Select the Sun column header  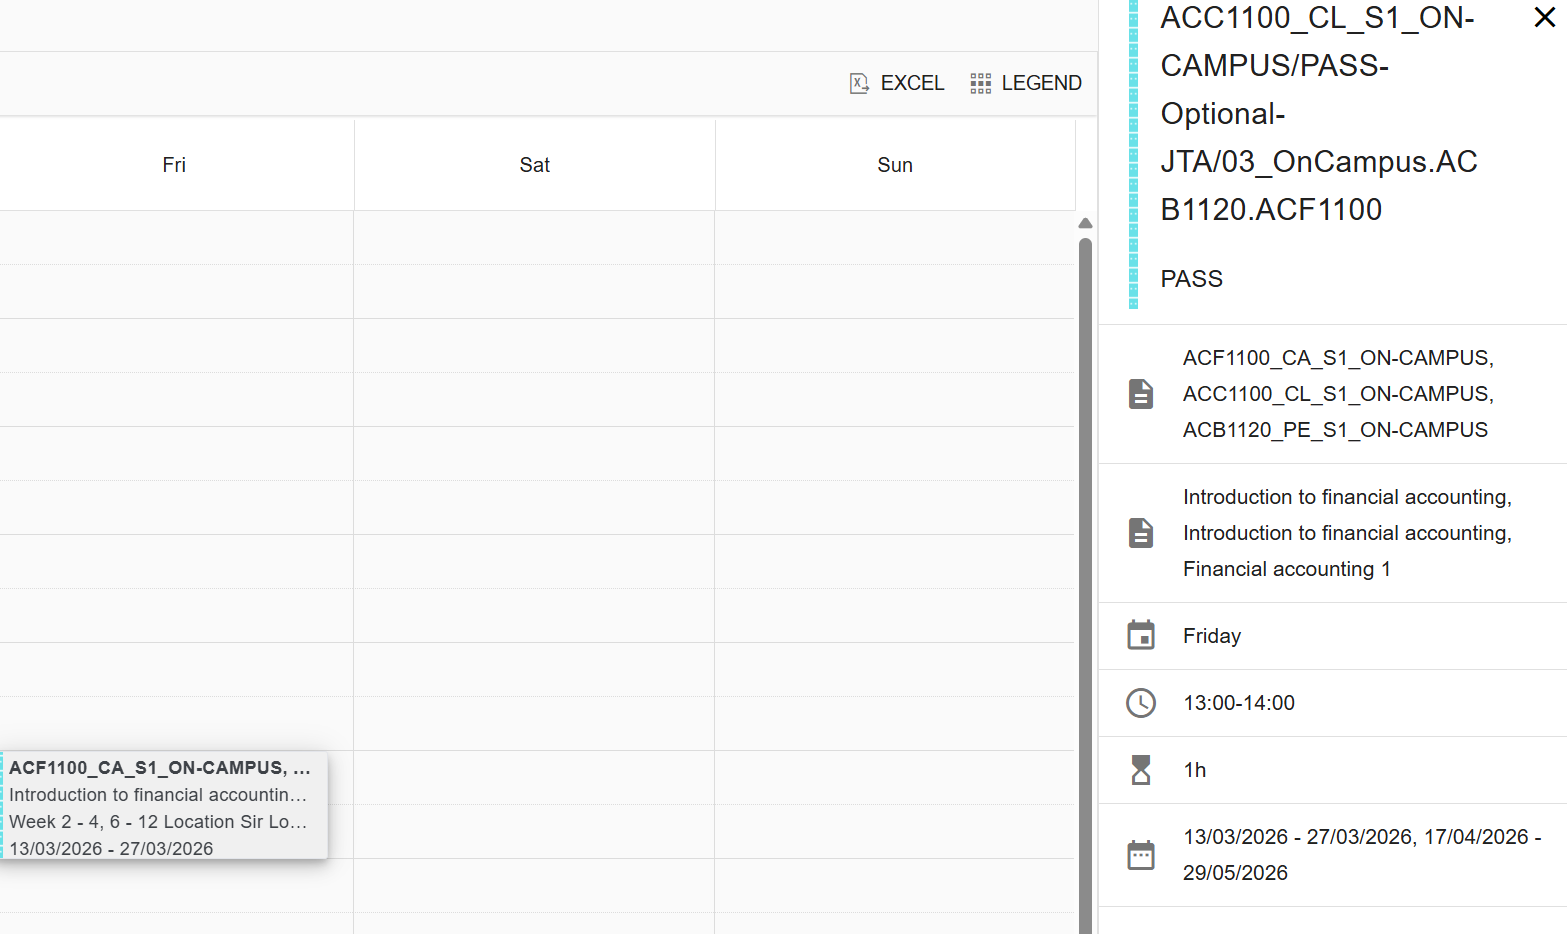[895, 165]
